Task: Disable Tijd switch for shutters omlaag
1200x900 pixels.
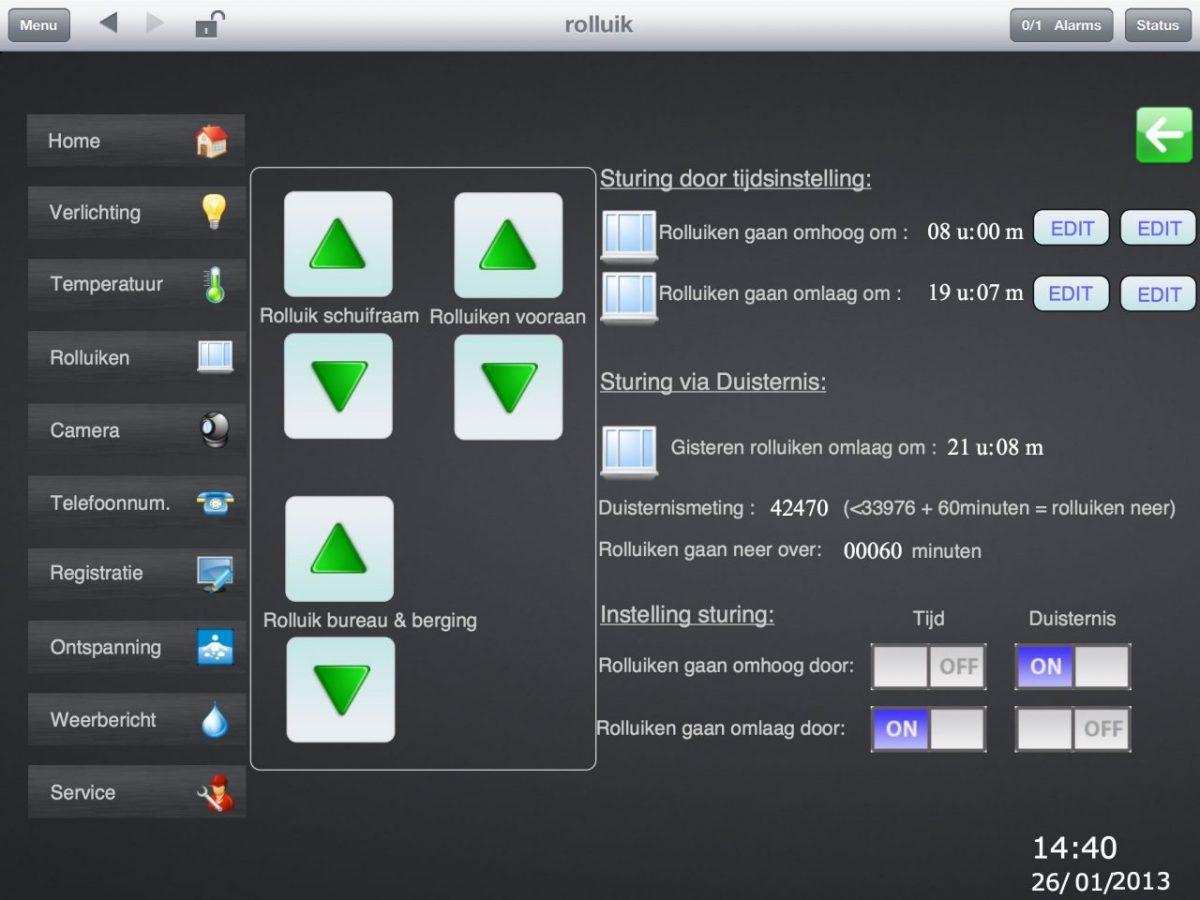Action: pos(928,729)
